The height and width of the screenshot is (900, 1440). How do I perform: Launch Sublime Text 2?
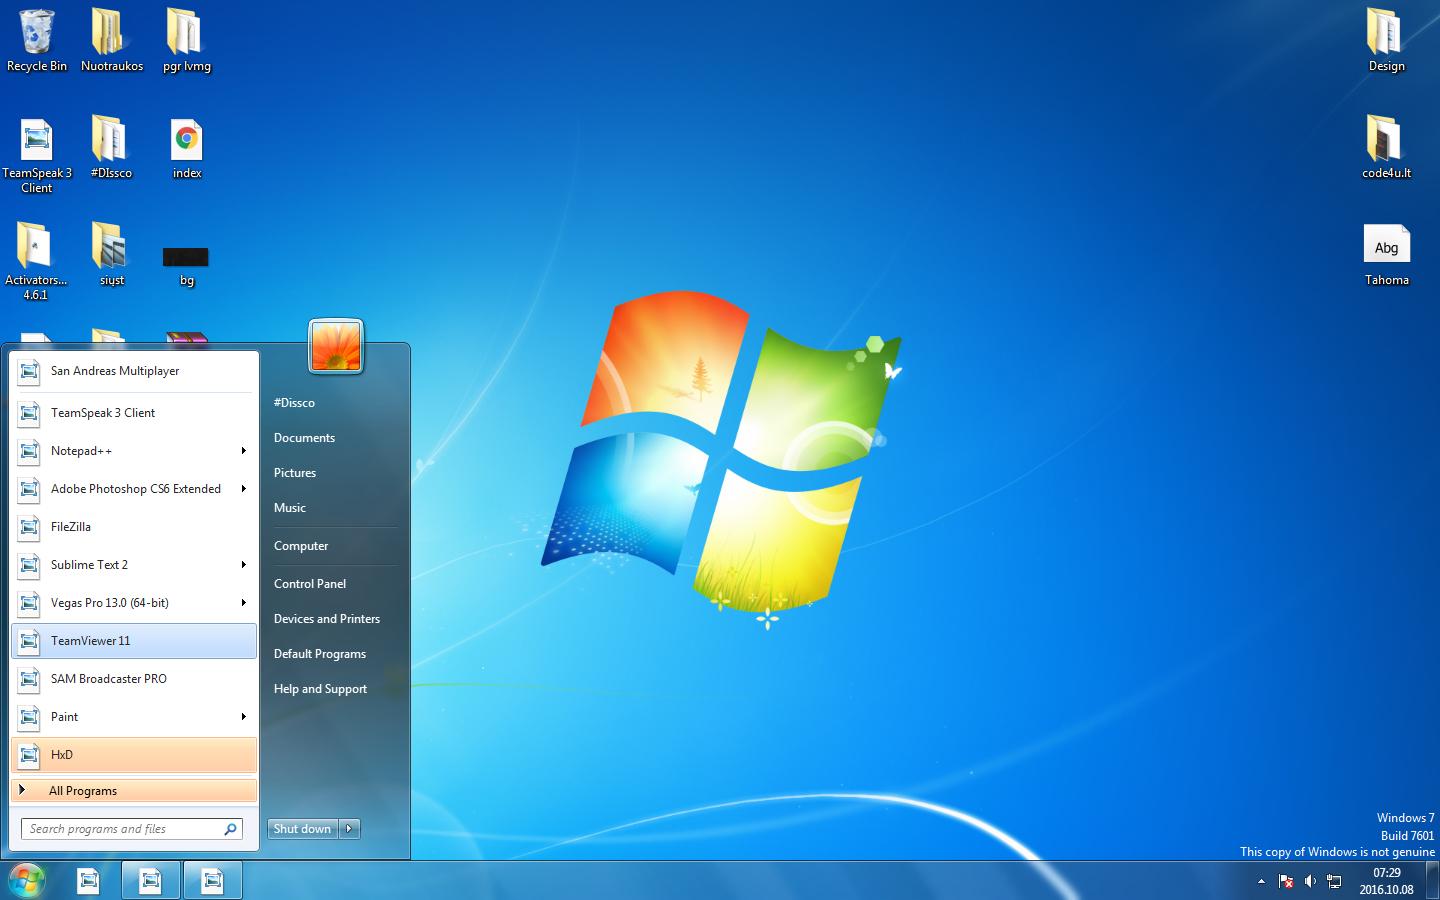(134, 565)
